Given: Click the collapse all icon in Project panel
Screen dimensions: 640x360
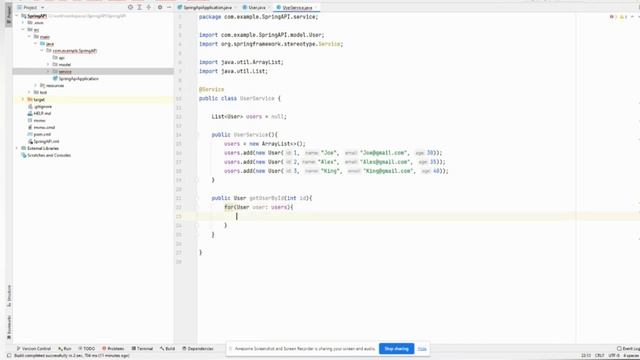Looking at the screenshot, I should [x=149, y=7].
